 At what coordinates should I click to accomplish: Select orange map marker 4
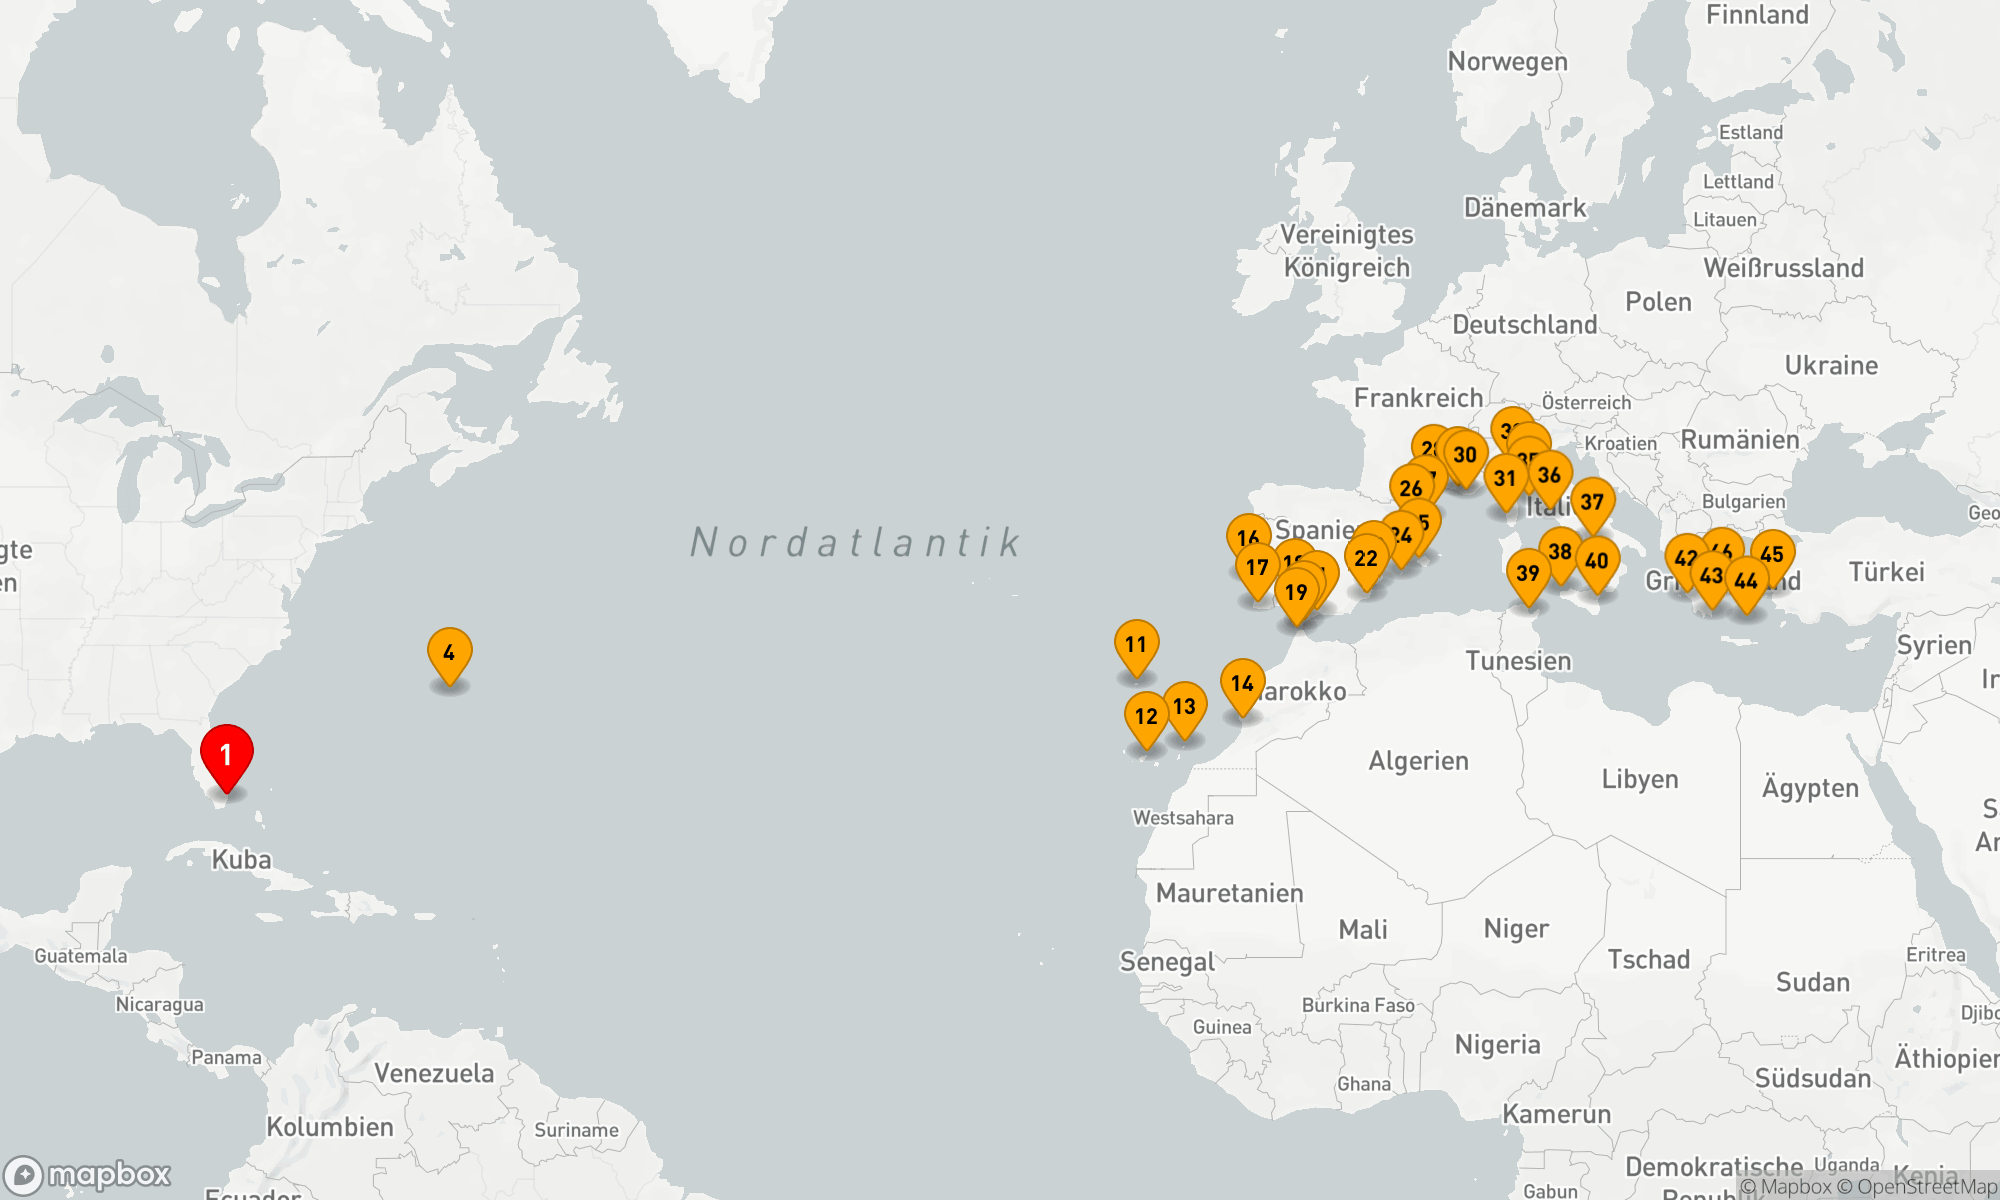pyautogui.click(x=449, y=653)
